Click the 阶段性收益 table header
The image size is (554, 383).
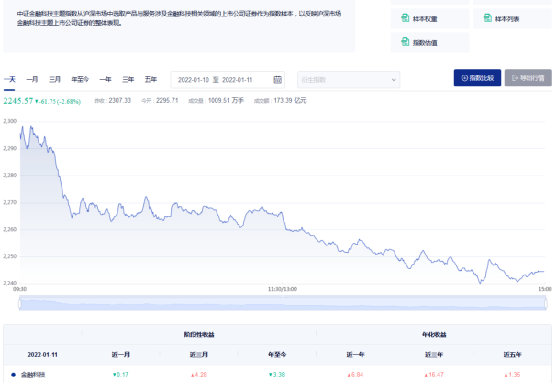click(x=199, y=334)
